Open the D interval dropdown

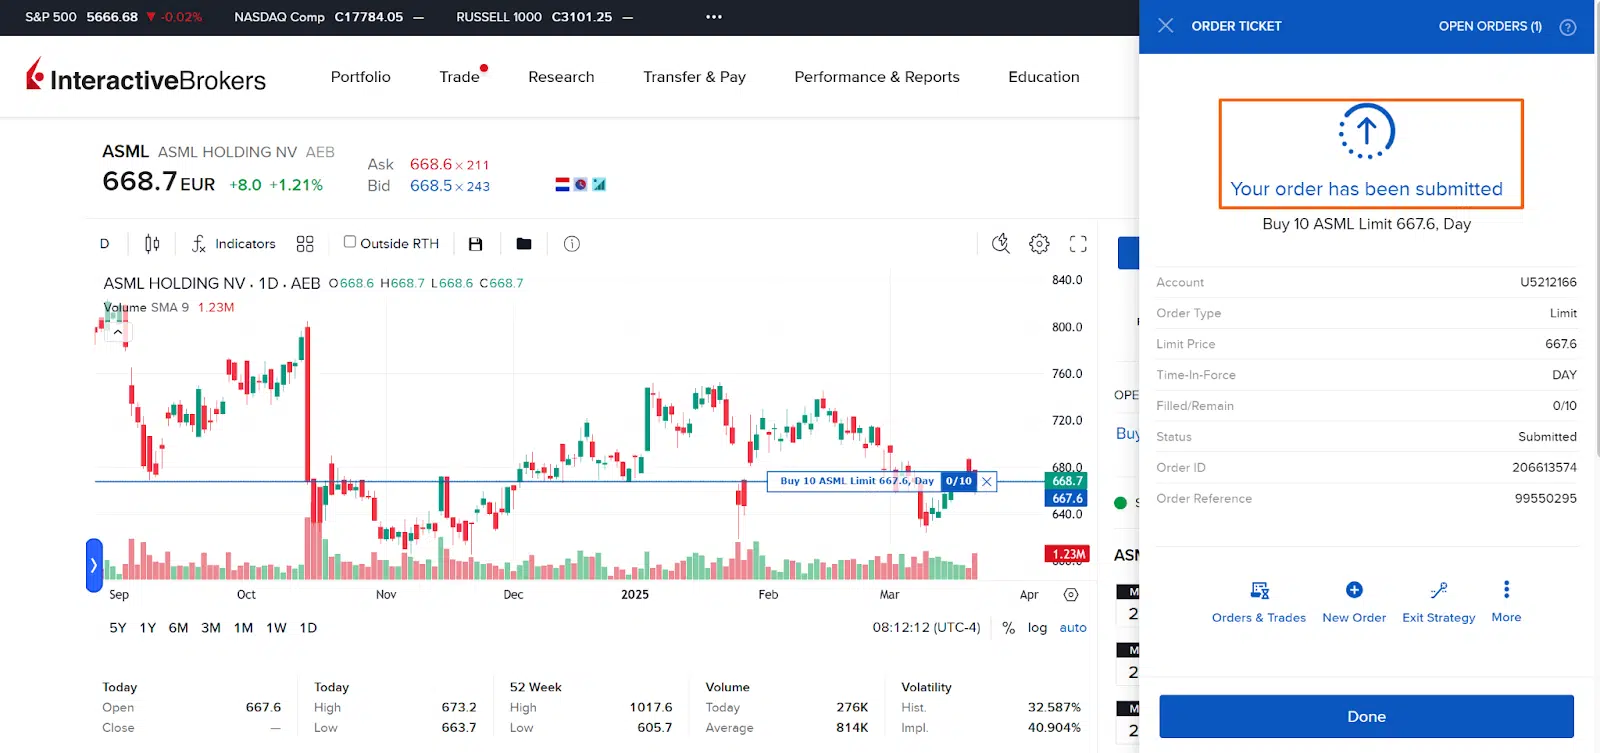click(105, 243)
